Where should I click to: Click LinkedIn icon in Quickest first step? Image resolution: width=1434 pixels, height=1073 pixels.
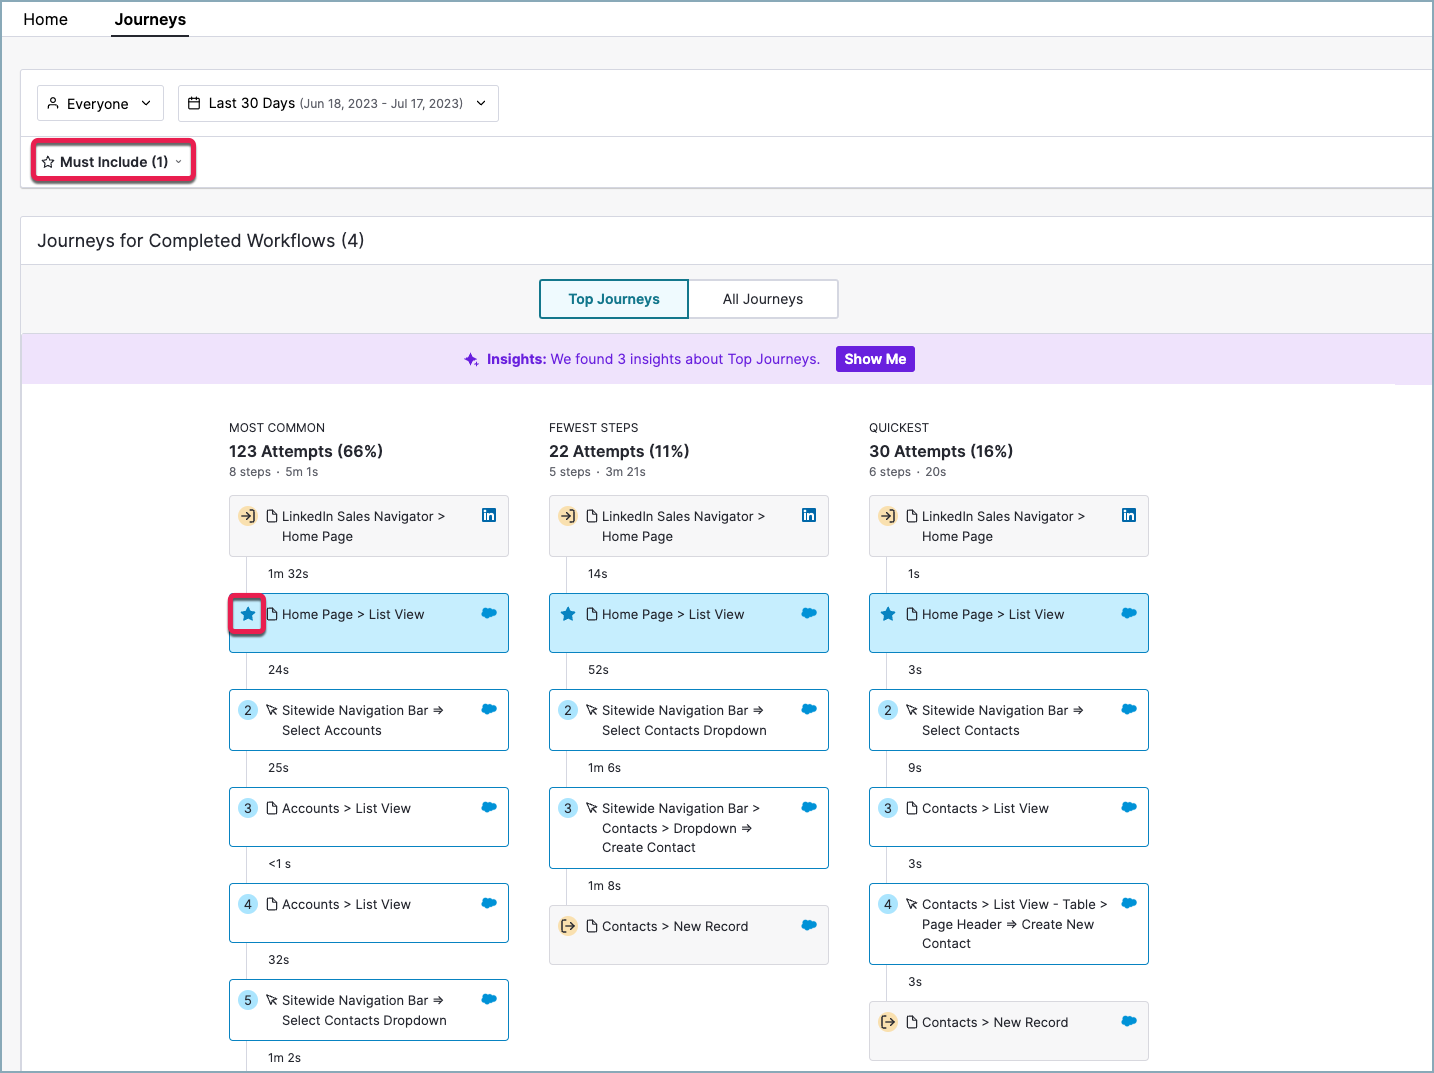[1129, 515]
